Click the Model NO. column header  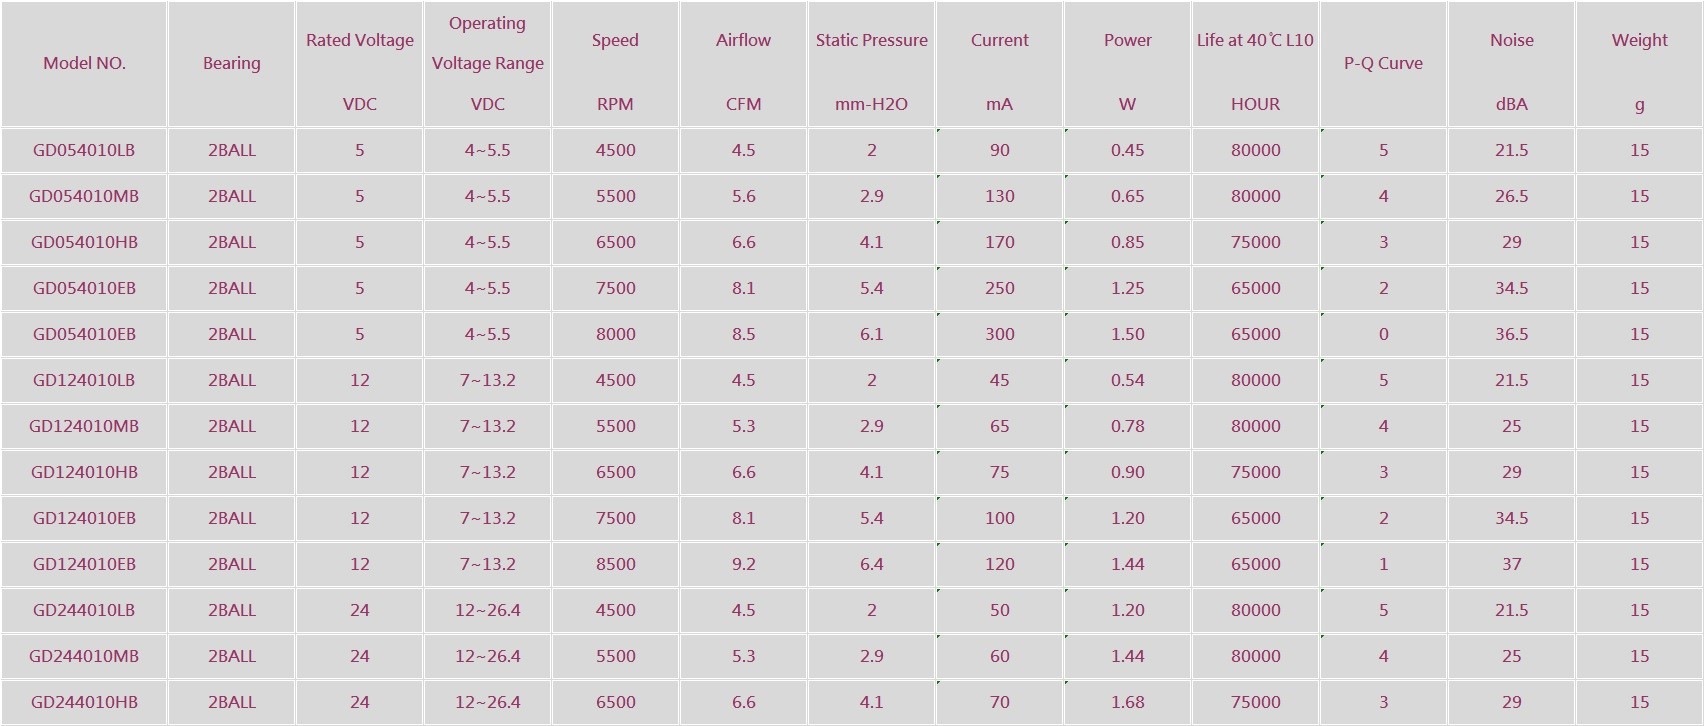pos(84,63)
